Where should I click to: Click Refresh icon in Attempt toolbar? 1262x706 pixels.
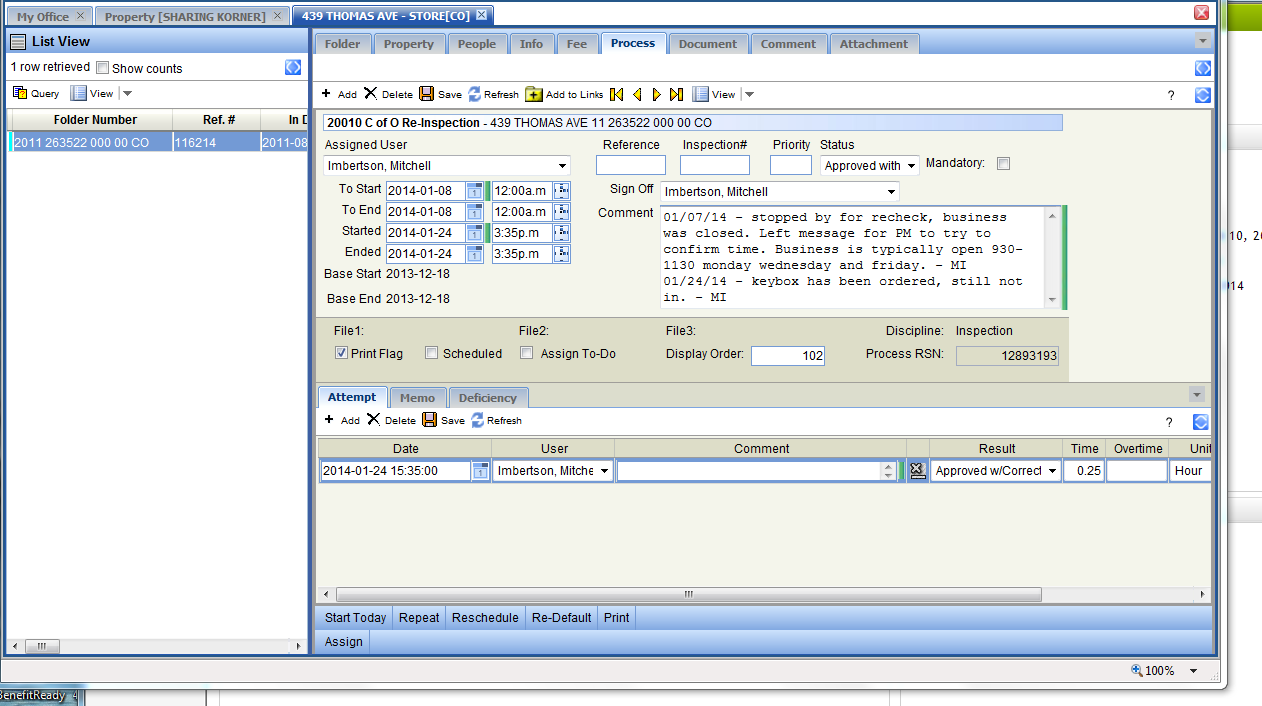click(x=477, y=420)
